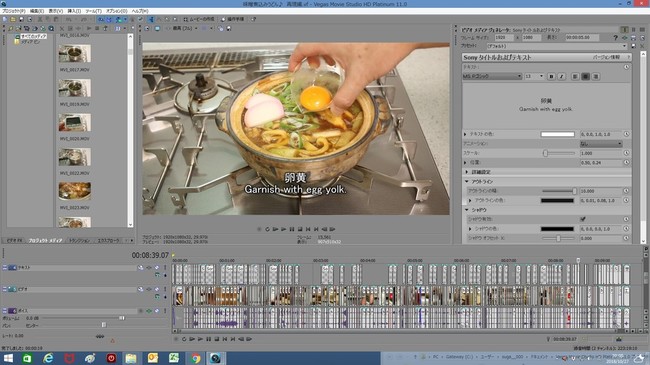
Task: Click the New project icon in toolbar
Action: point(5,19)
